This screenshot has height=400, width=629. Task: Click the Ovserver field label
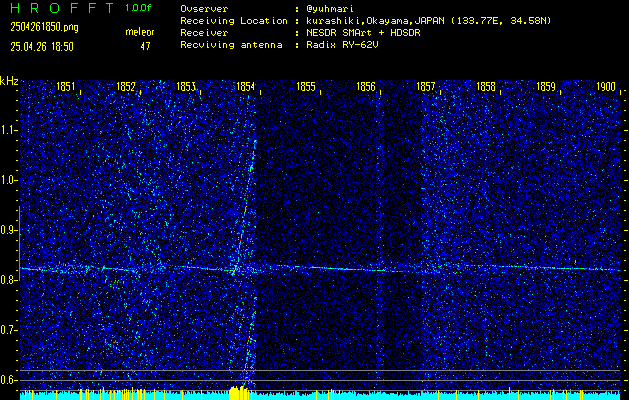coord(204,9)
